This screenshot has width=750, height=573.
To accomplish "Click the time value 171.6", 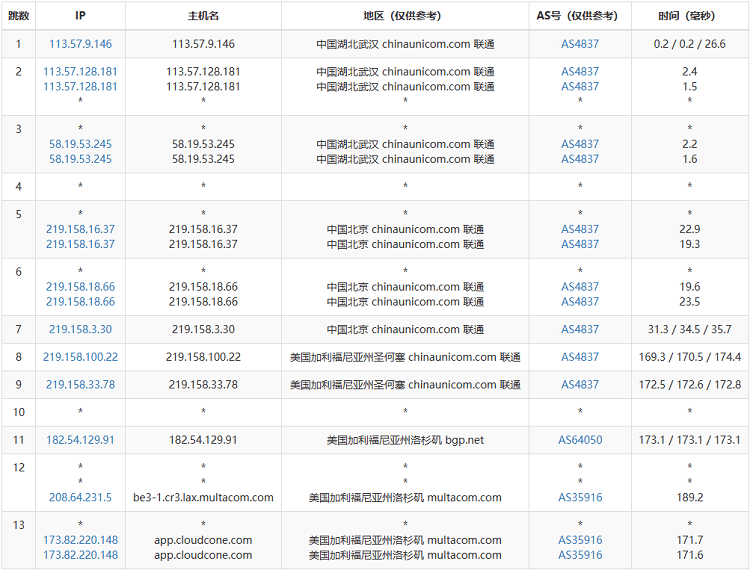I will 690,555.
